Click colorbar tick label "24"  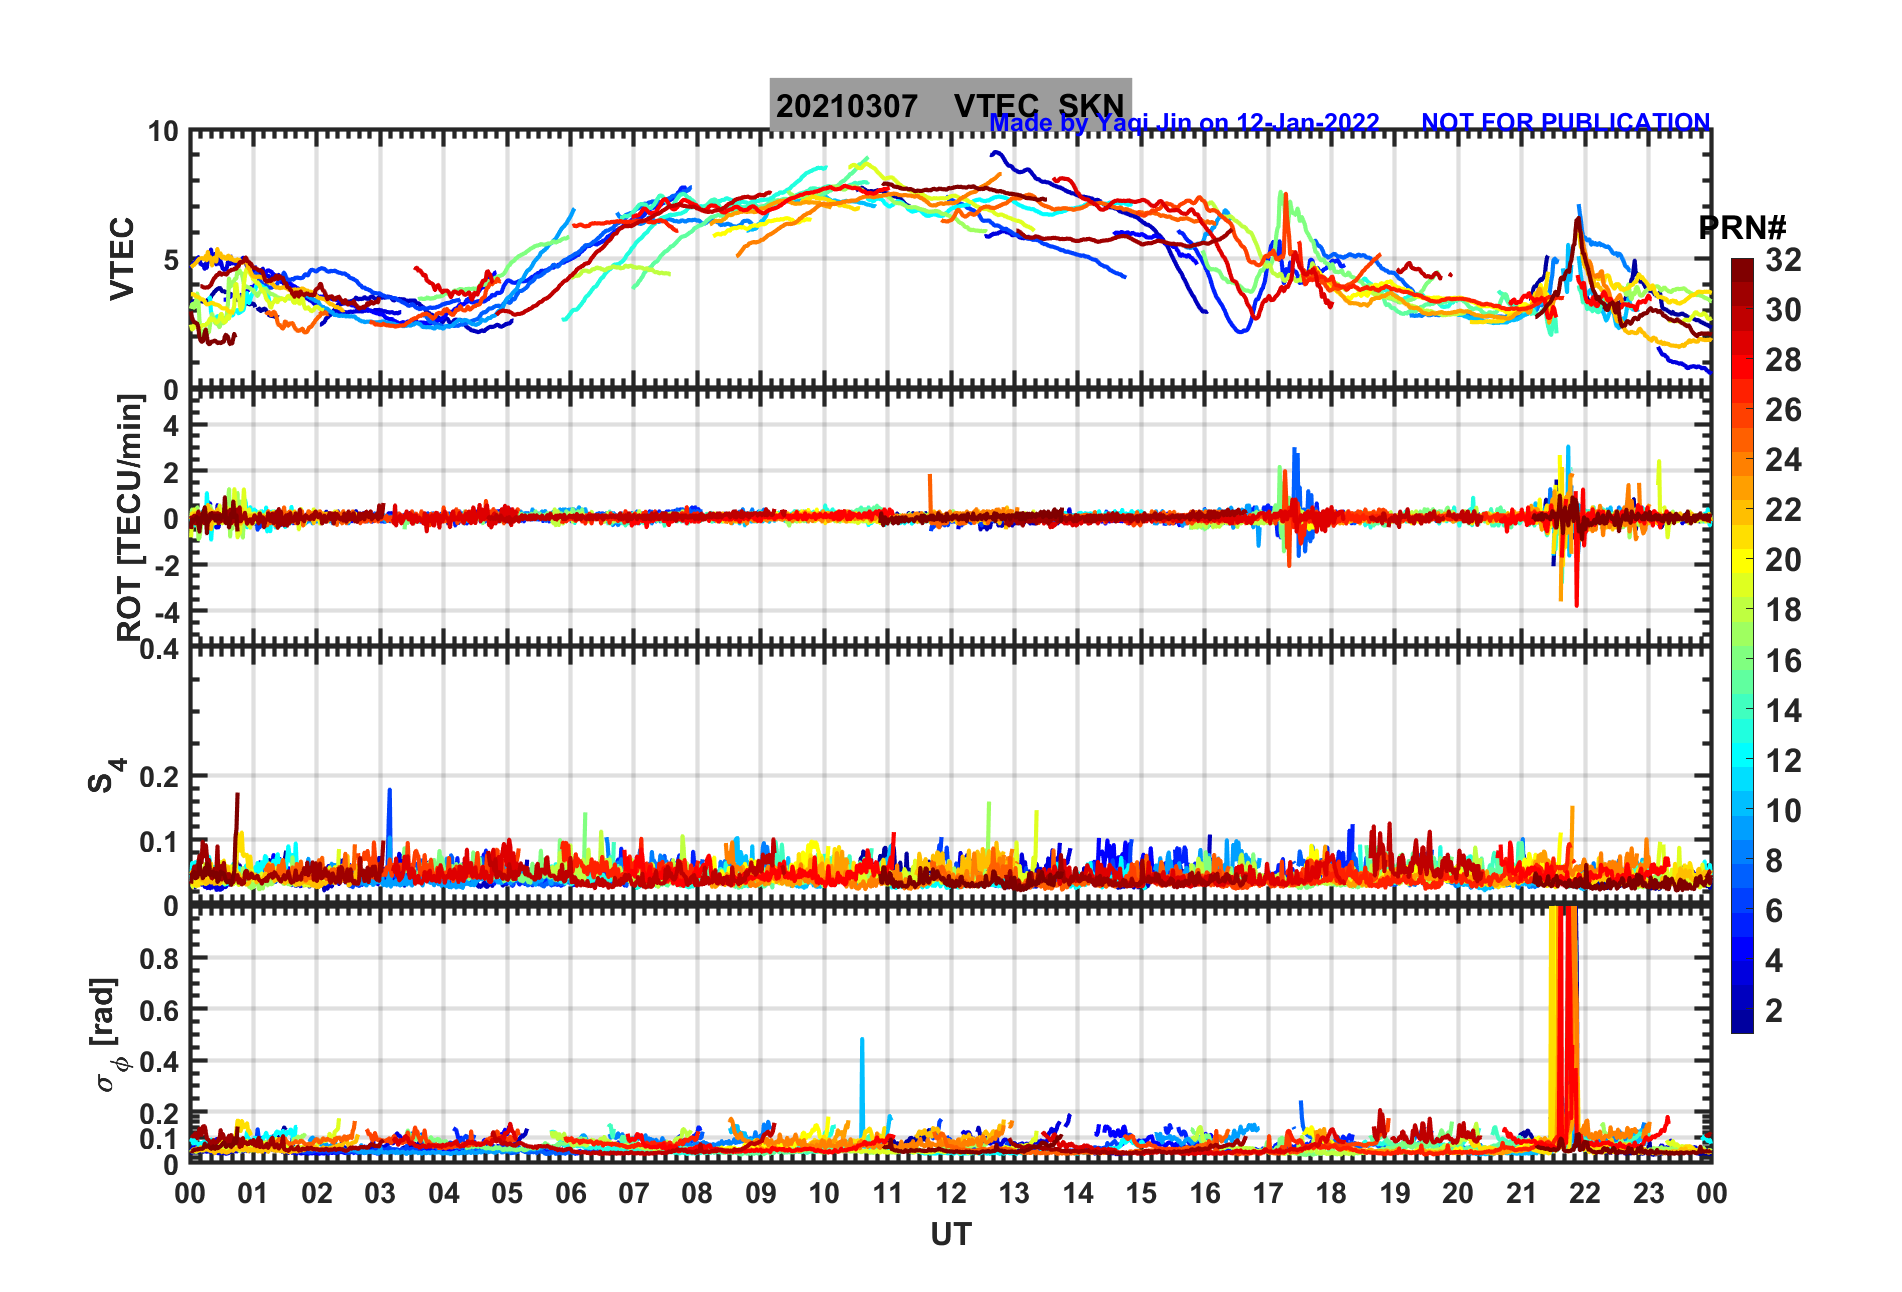(1783, 460)
